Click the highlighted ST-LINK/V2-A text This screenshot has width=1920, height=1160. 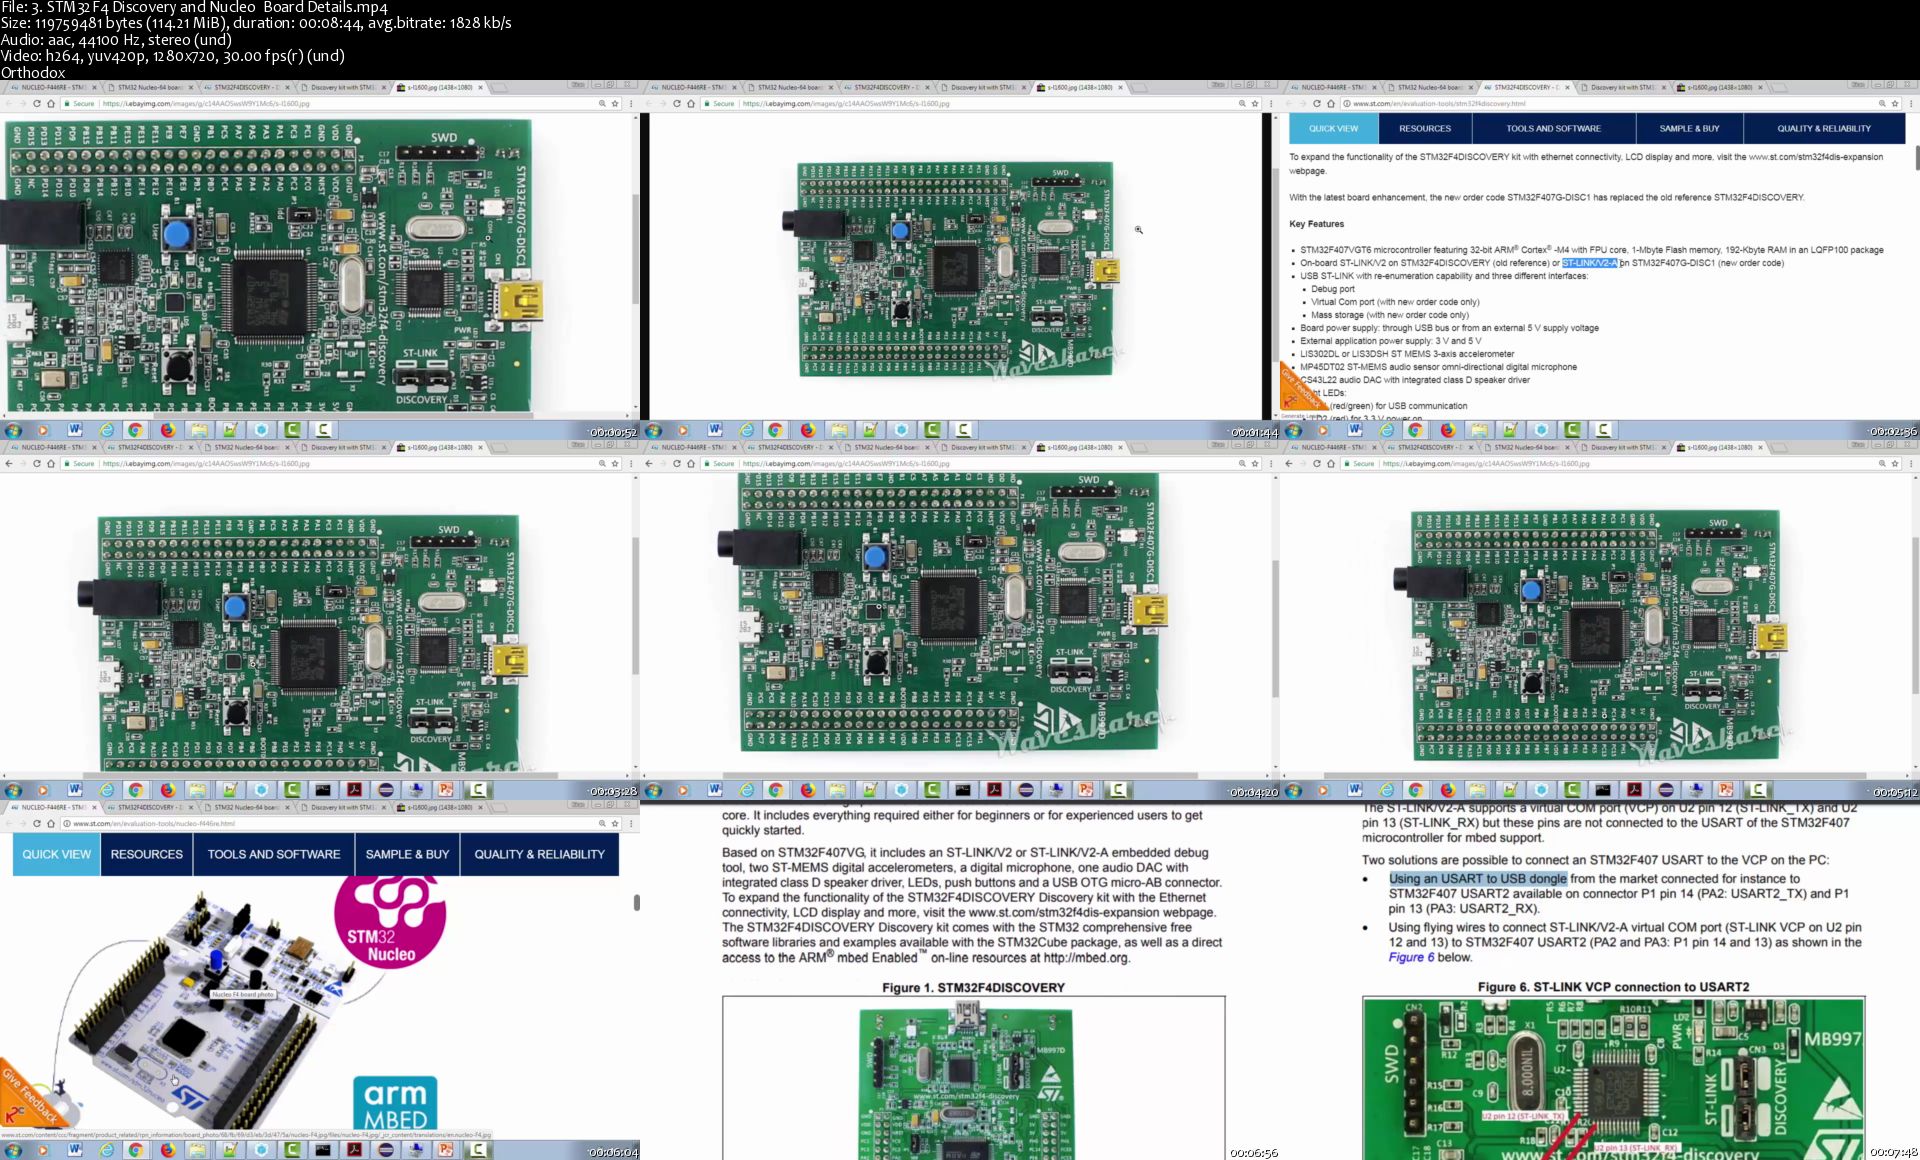pyautogui.click(x=1589, y=263)
